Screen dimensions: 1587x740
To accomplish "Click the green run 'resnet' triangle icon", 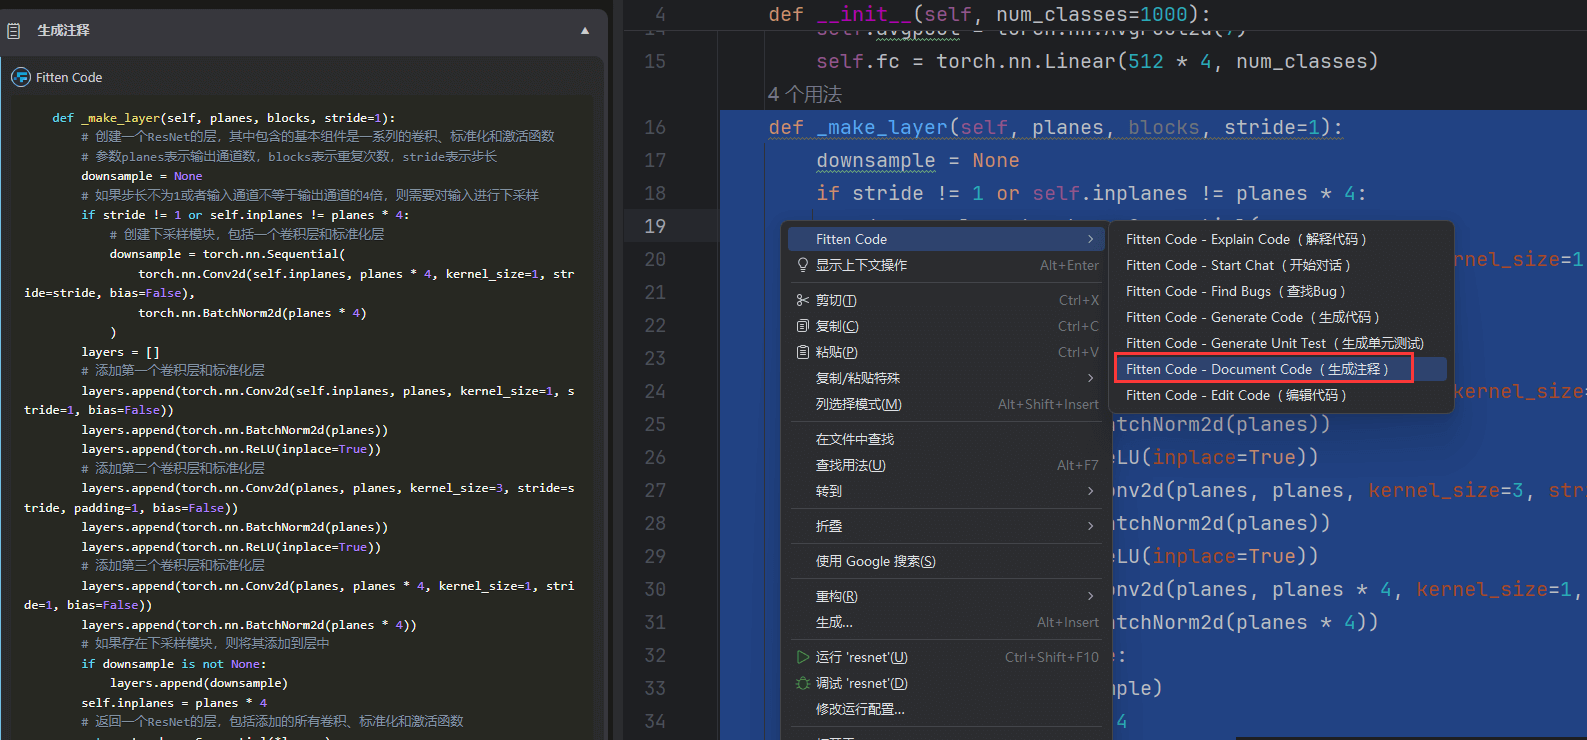I will 802,657.
